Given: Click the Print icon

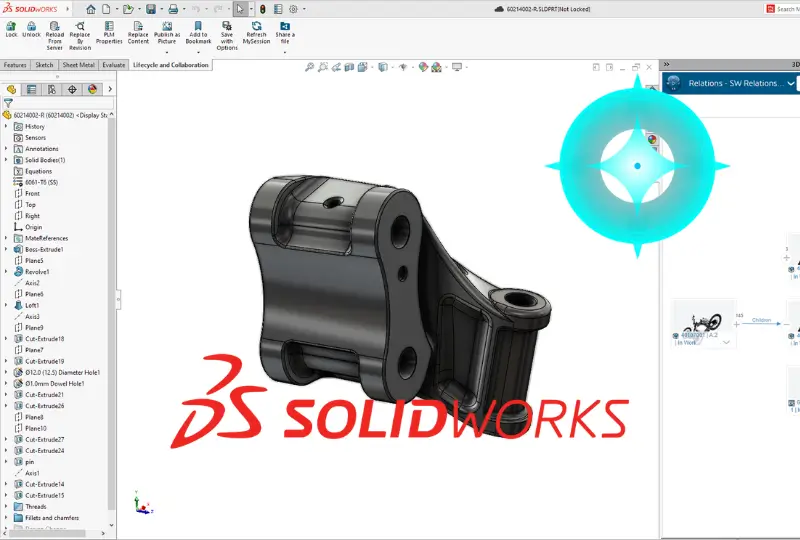Looking at the screenshot, I should [173, 9].
